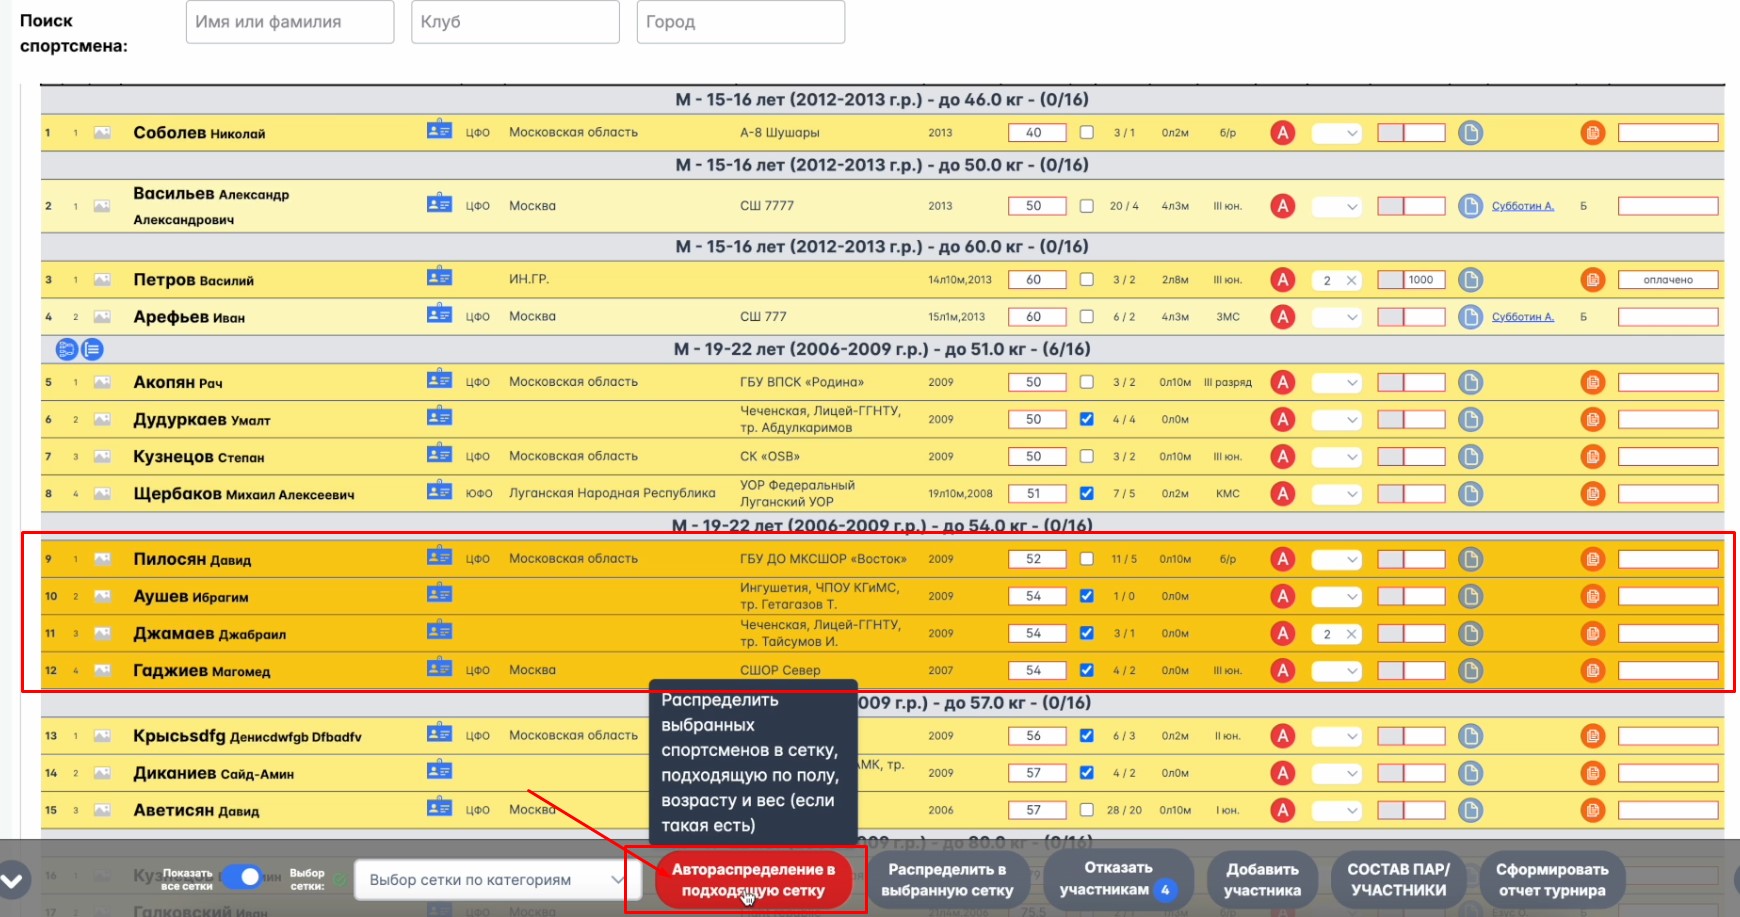Select Отказать участникам with counter 4
Viewport: 1740px width, 917px height.
(x=1117, y=879)
